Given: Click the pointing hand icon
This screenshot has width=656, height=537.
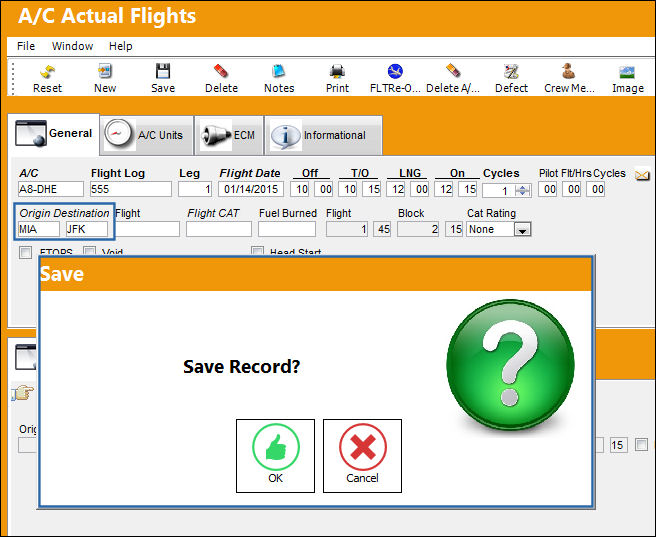Looking at the screenshot, I should click(x=23, y=393).
